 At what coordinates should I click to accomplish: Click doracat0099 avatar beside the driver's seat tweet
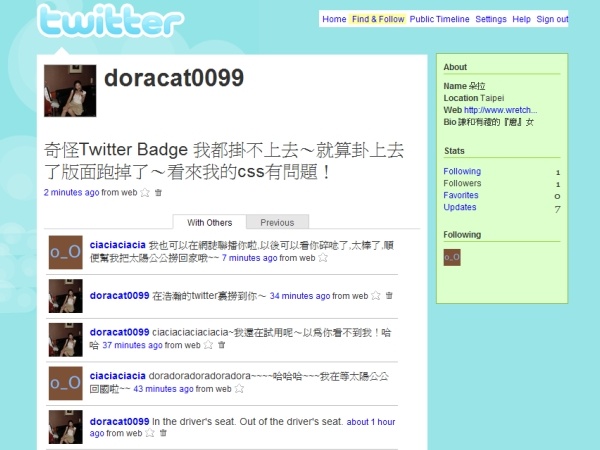click(x=65, y=427)
